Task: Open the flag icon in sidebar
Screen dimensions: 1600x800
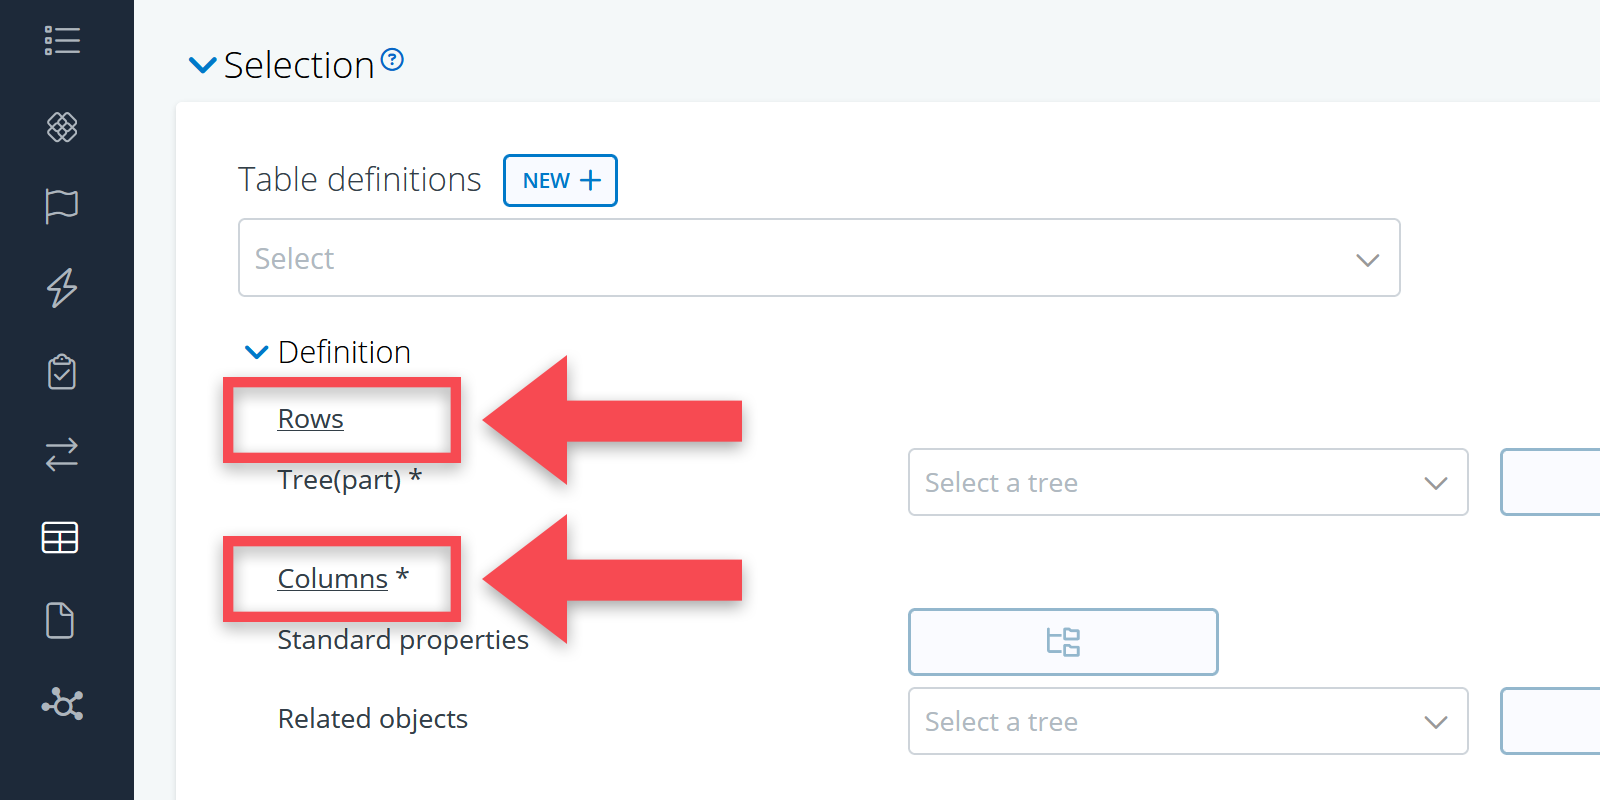Action: [x=62, y=206]
